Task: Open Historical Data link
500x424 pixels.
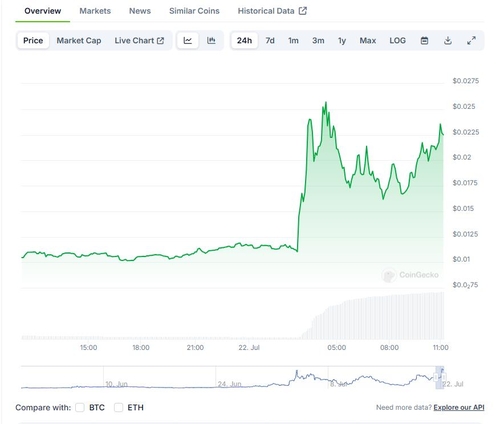Action: [x=272, y=11]
